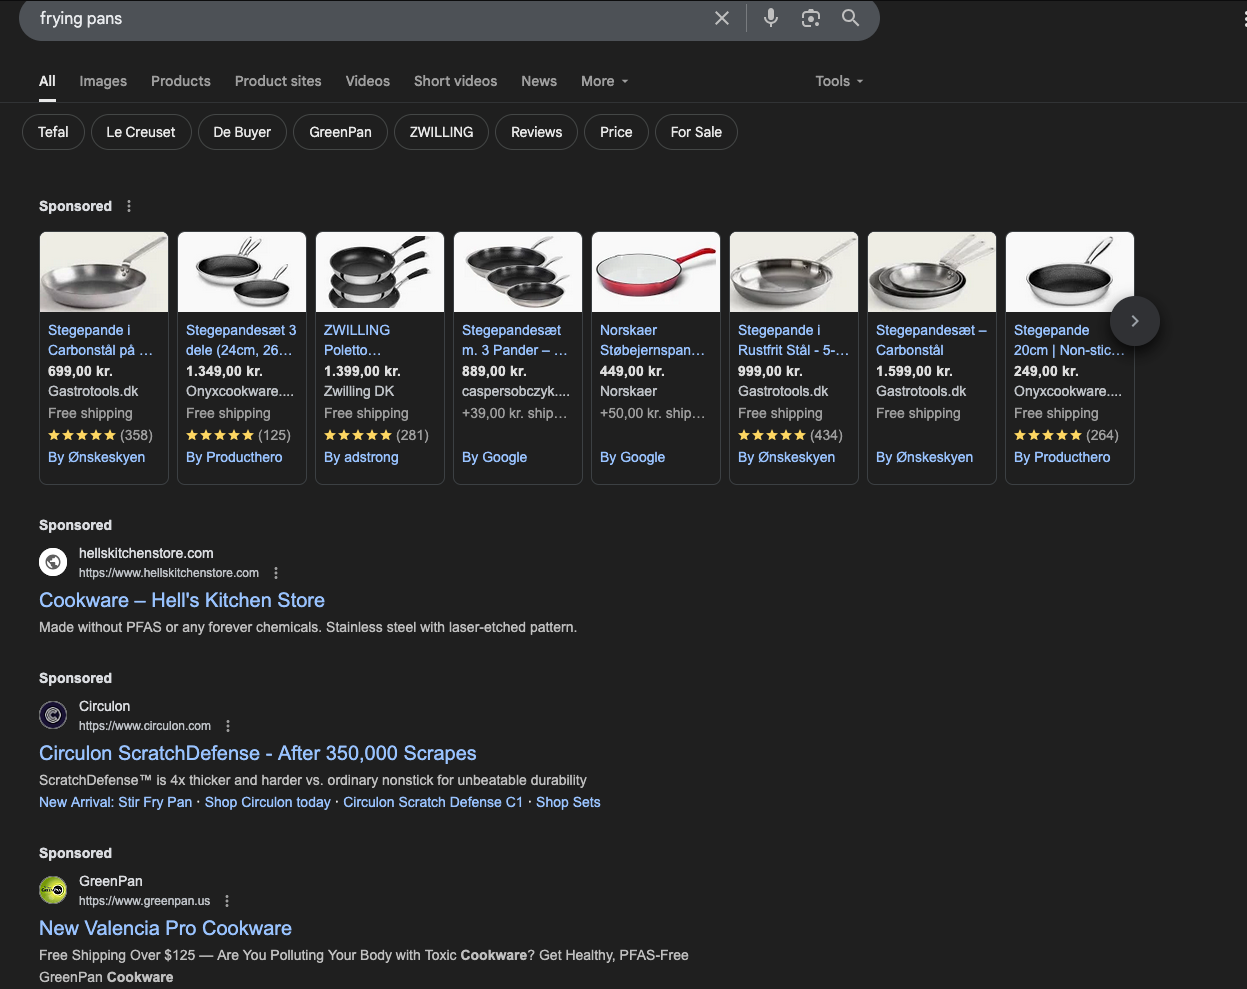
Task: Switch to the Products tab
Action: tap(181, 81)
